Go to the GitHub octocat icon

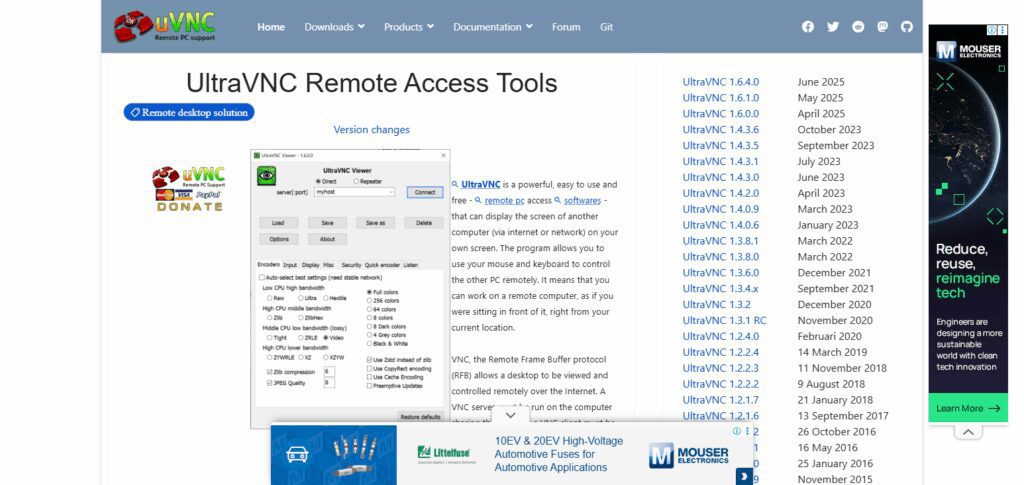(x=906, y=27)
